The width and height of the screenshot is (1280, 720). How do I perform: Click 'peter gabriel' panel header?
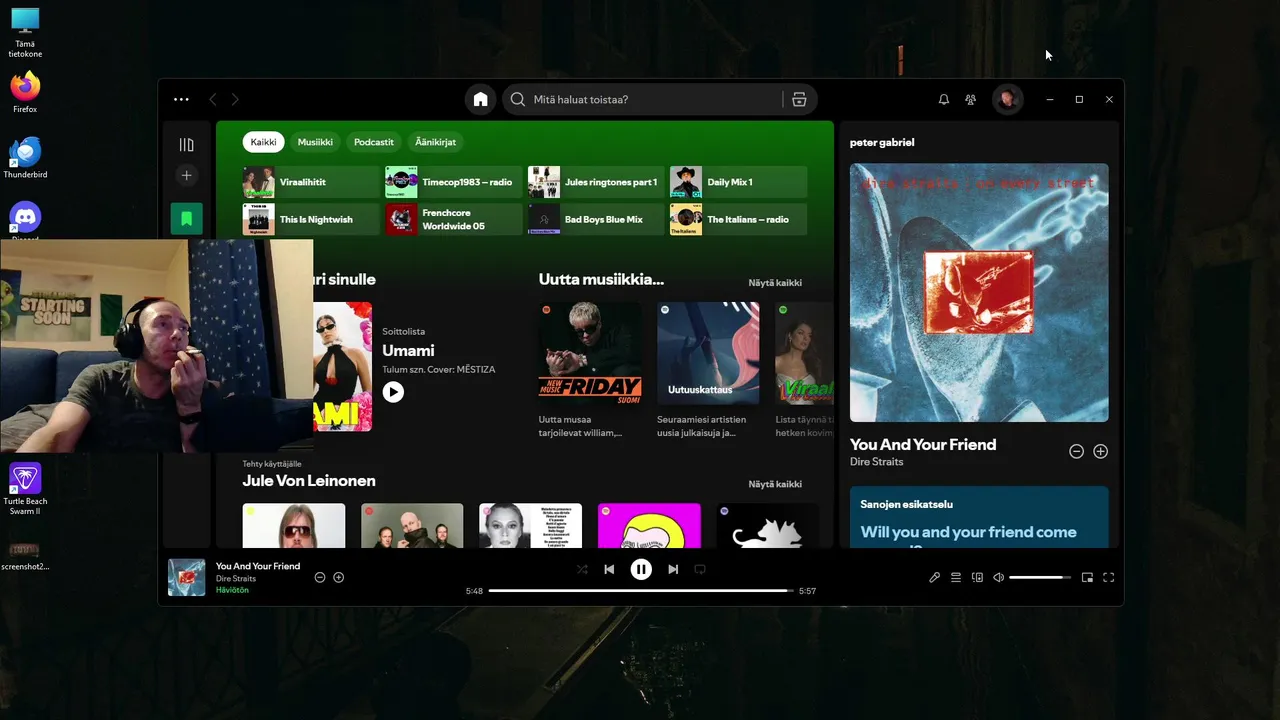[882, 142]
